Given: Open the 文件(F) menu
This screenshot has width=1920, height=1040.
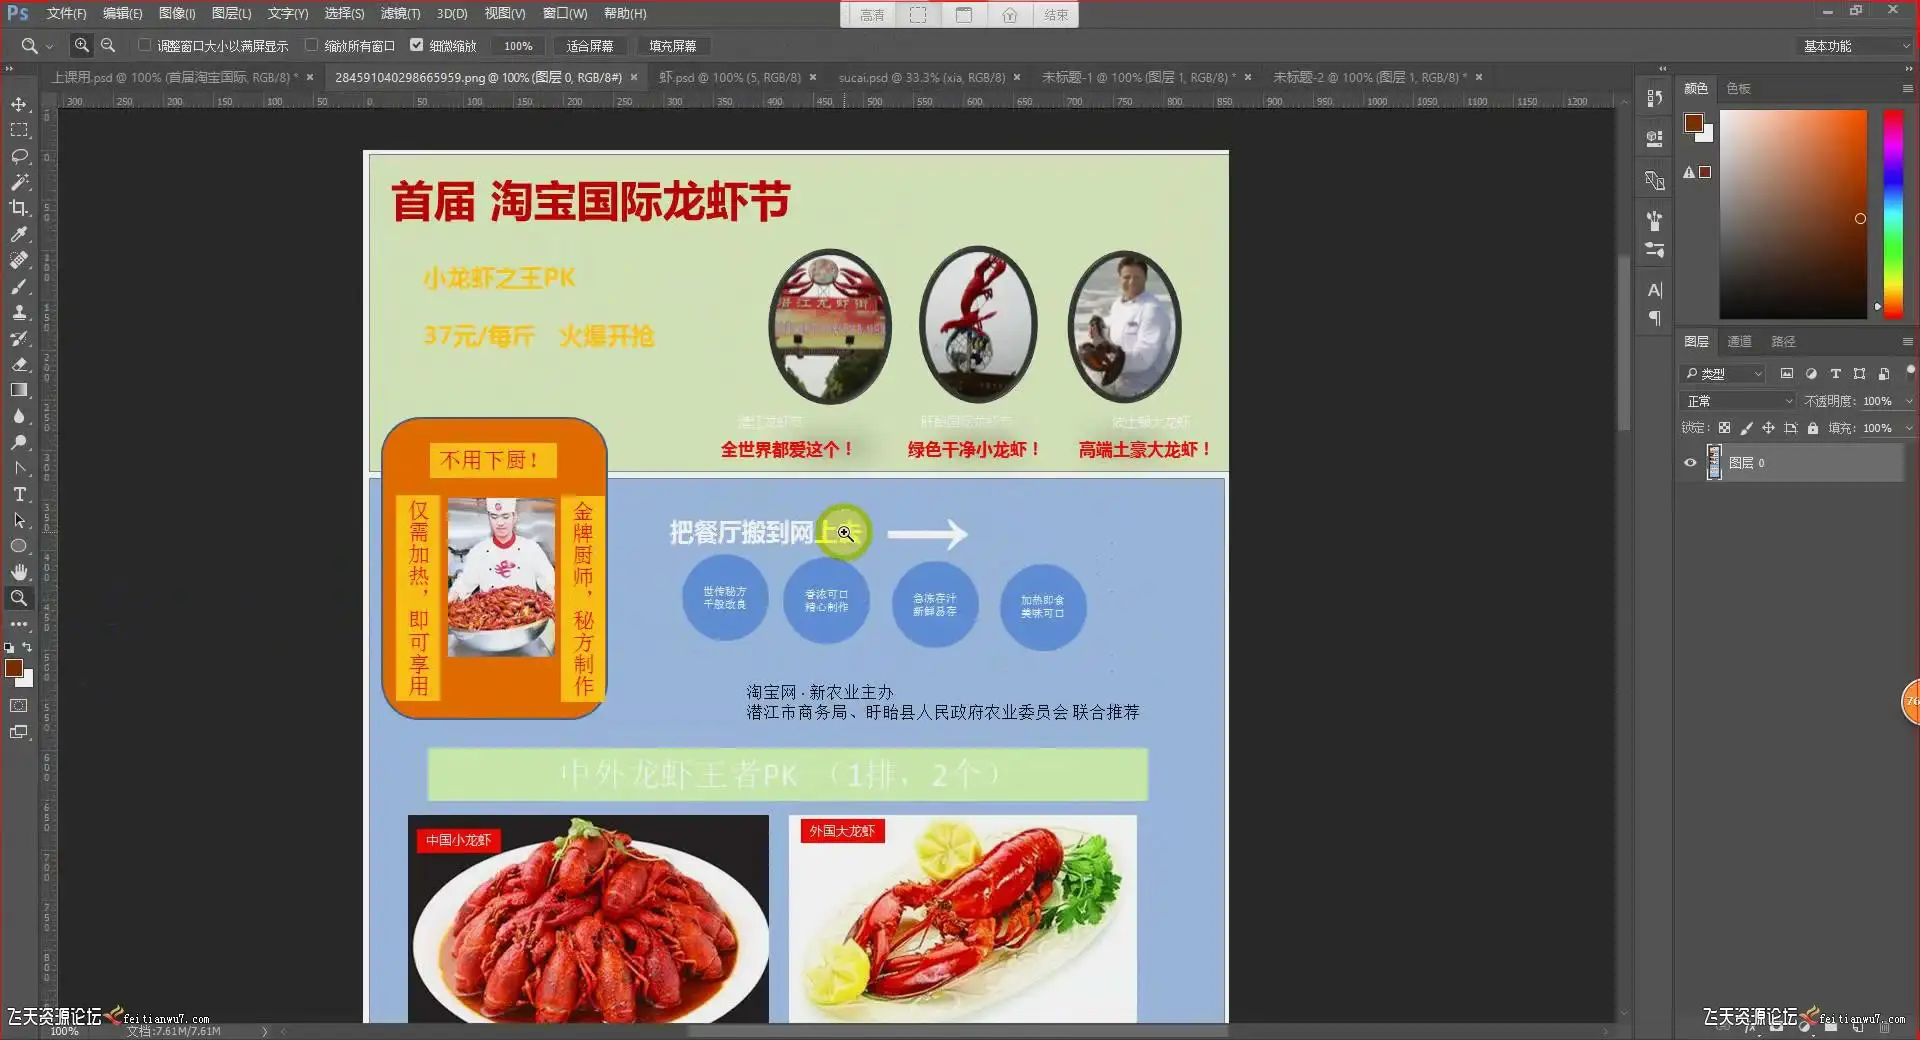Looking at the screenshot, I should click(x=66, y=14).
